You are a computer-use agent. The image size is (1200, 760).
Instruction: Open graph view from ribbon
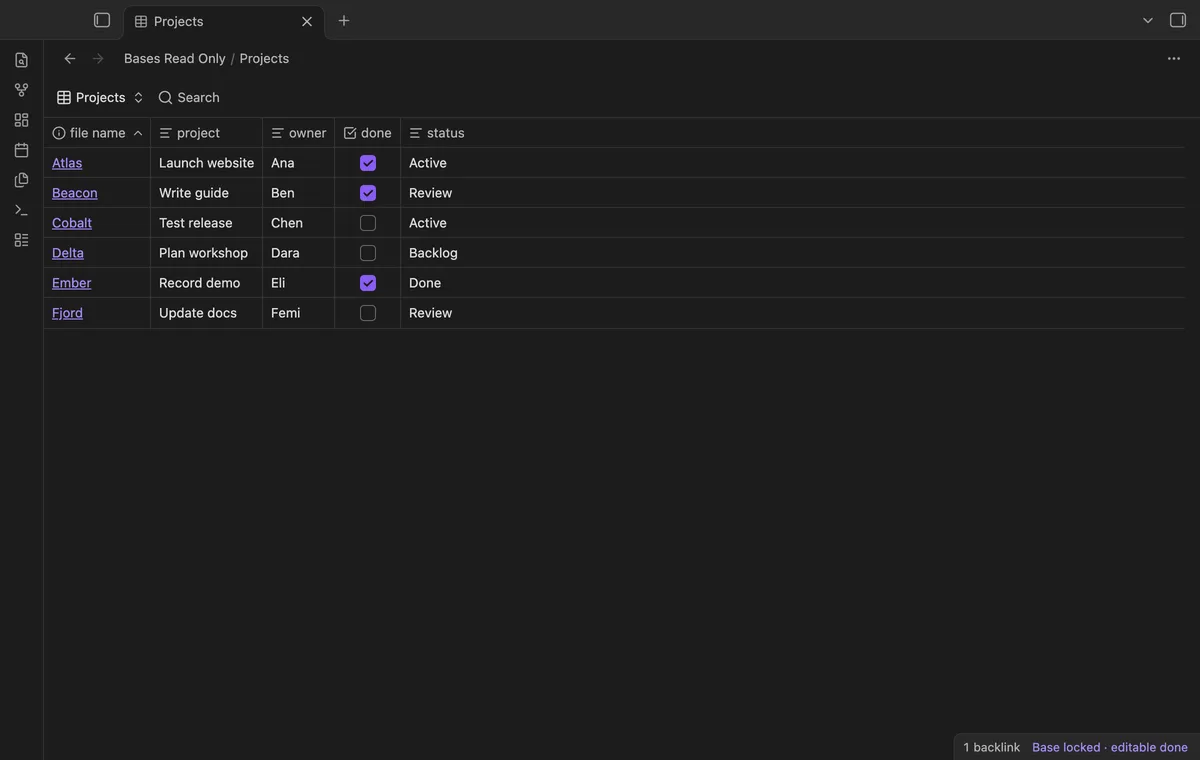[x=21, y=90]
